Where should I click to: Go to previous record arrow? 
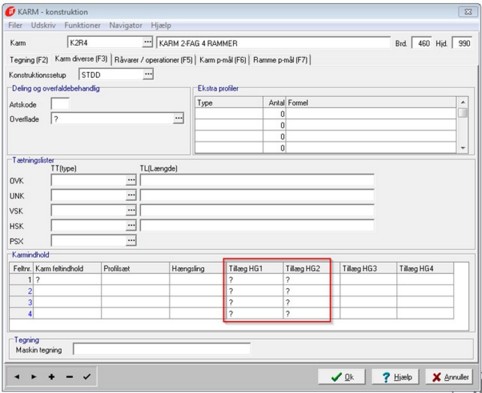tap(17, 377)
